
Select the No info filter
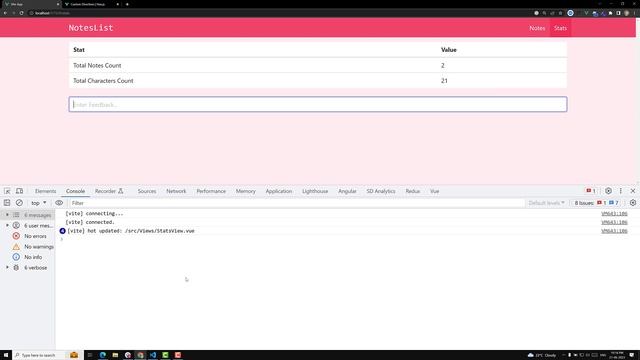27,257
